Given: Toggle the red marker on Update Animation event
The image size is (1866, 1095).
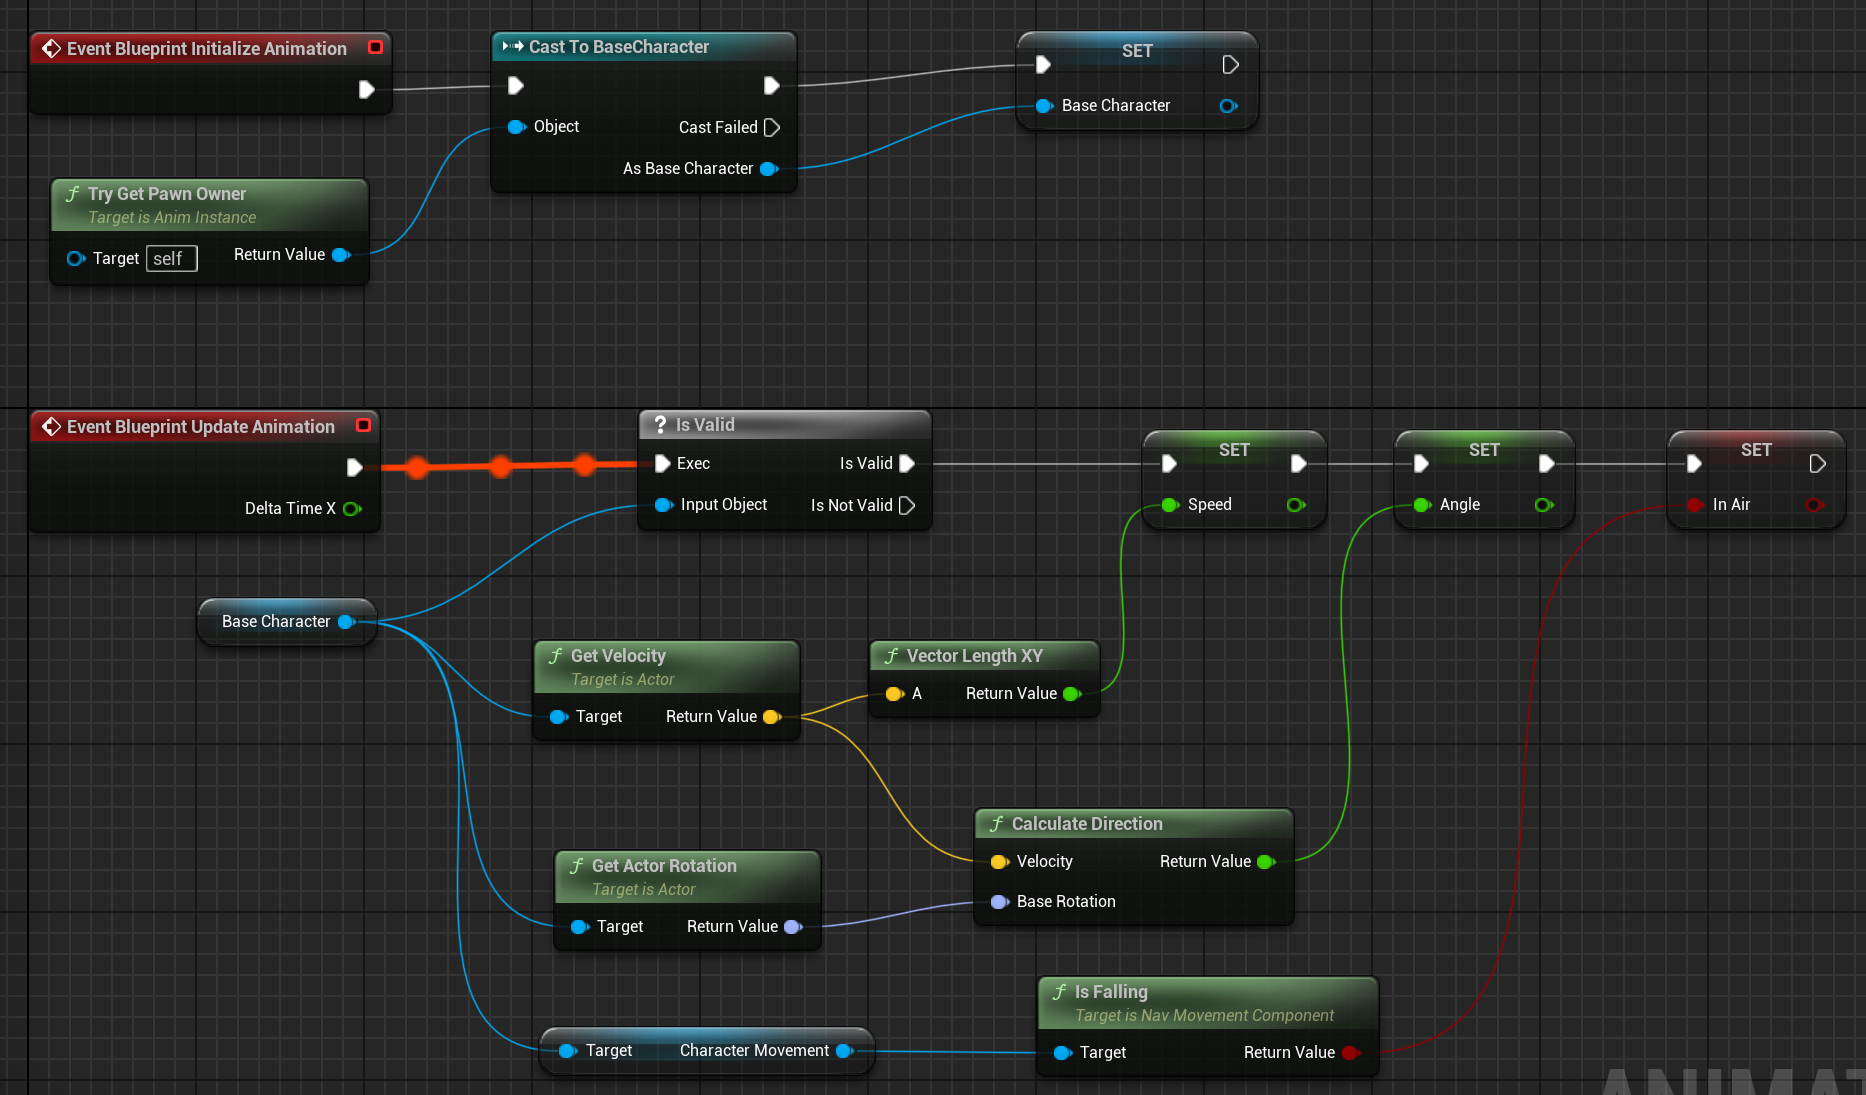Looking at the screenshot, I should pyautogui.click(x=363, y=425).
